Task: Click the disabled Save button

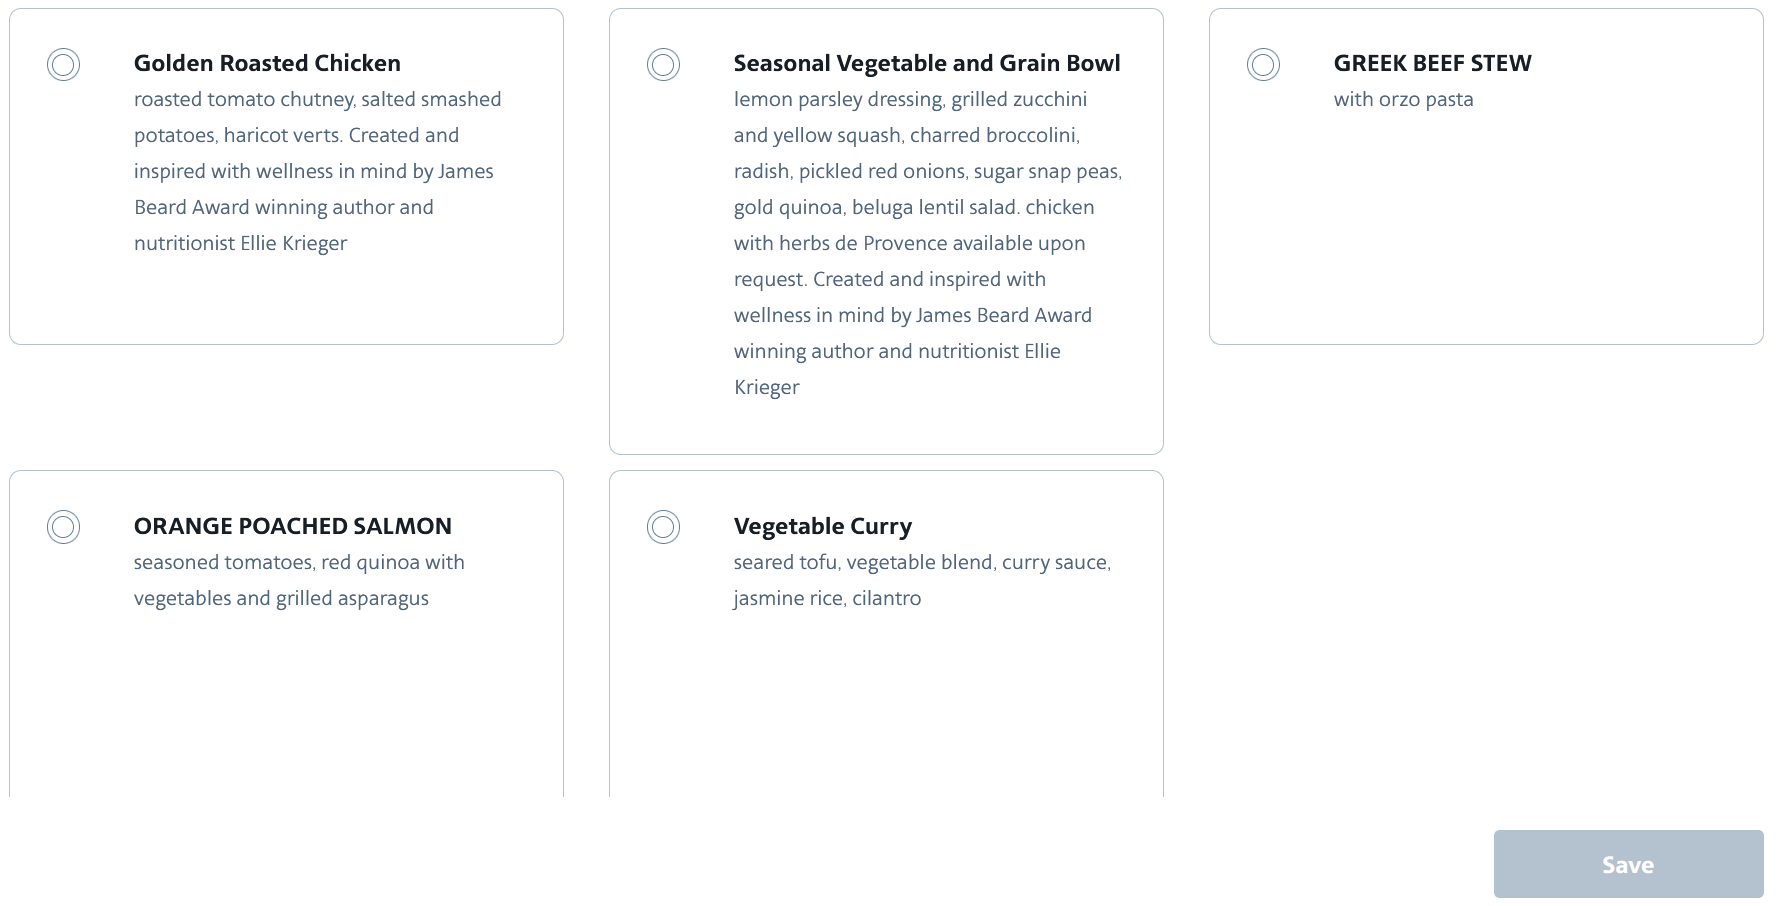Action: 1628,864
